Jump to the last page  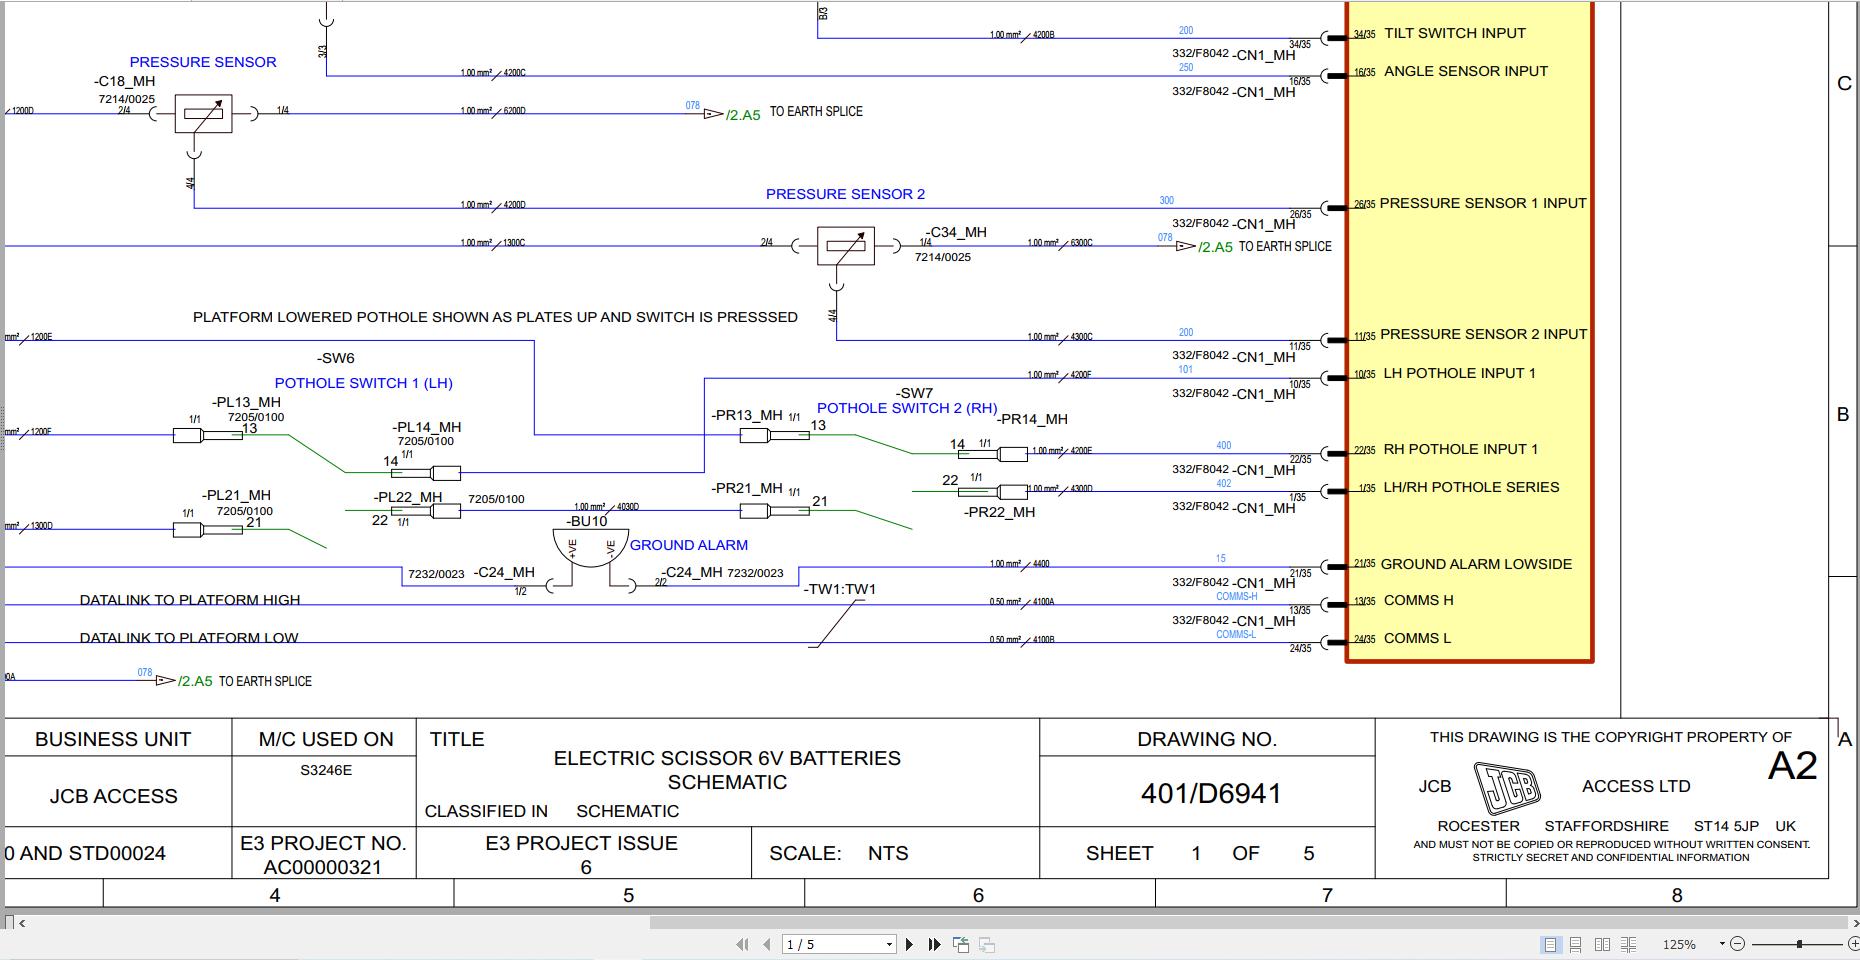pyautogui.click(x=935, y=944)
